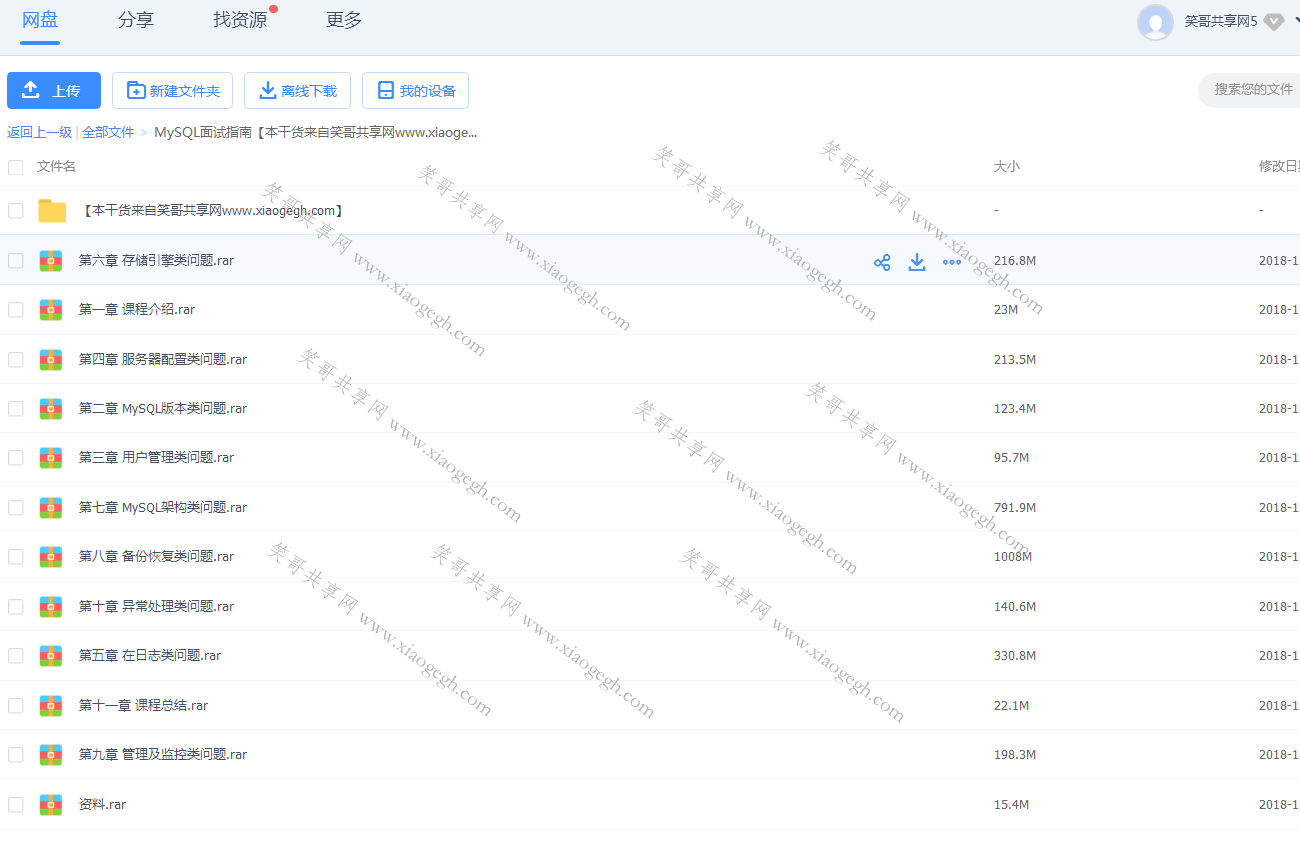
Task: Click the VIP diamond badge next to username
Action: [1273, 21]
